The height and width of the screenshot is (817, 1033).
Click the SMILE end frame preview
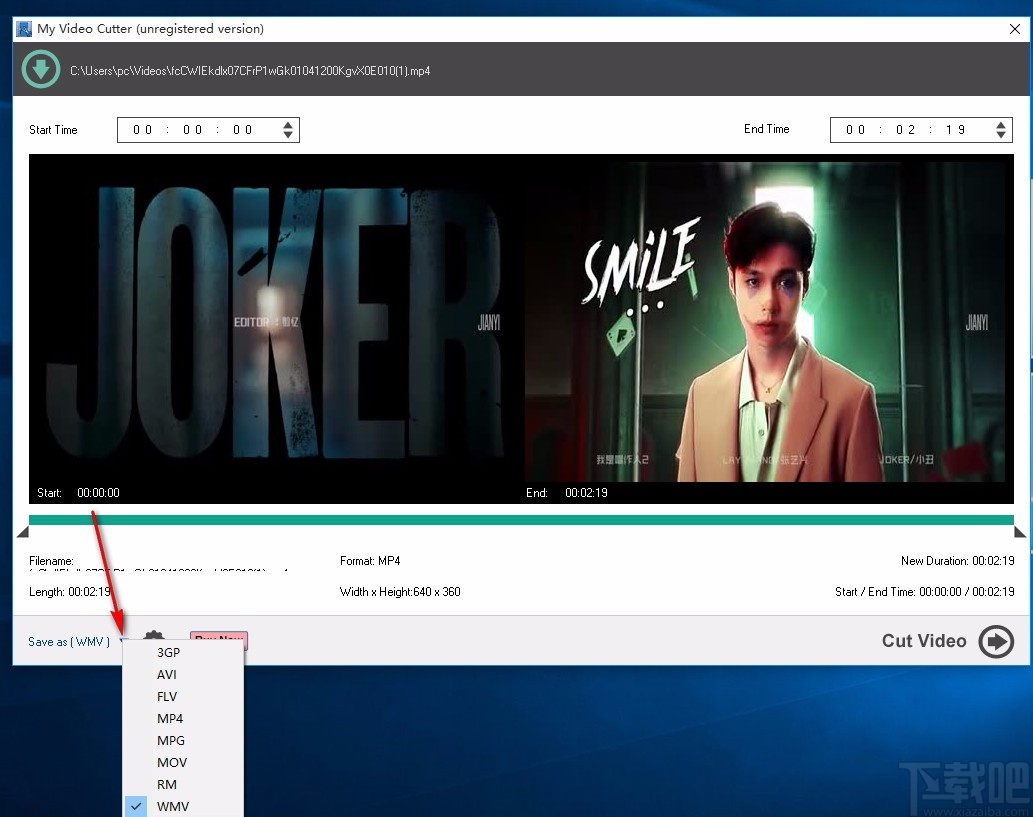(766, 322)
